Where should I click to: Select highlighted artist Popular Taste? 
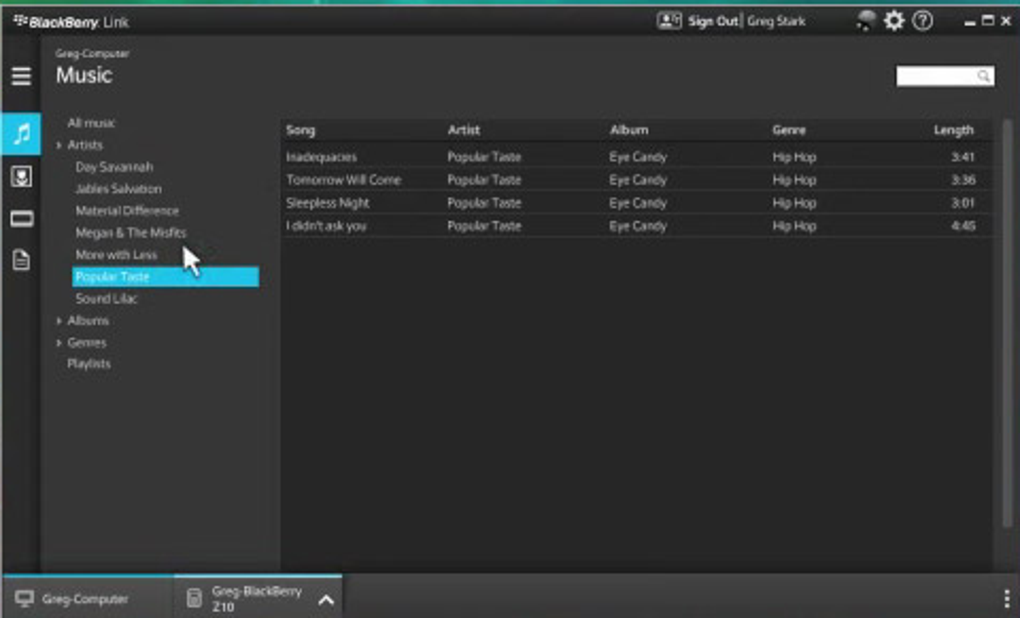pyautogui.click(x=165, y=276)
